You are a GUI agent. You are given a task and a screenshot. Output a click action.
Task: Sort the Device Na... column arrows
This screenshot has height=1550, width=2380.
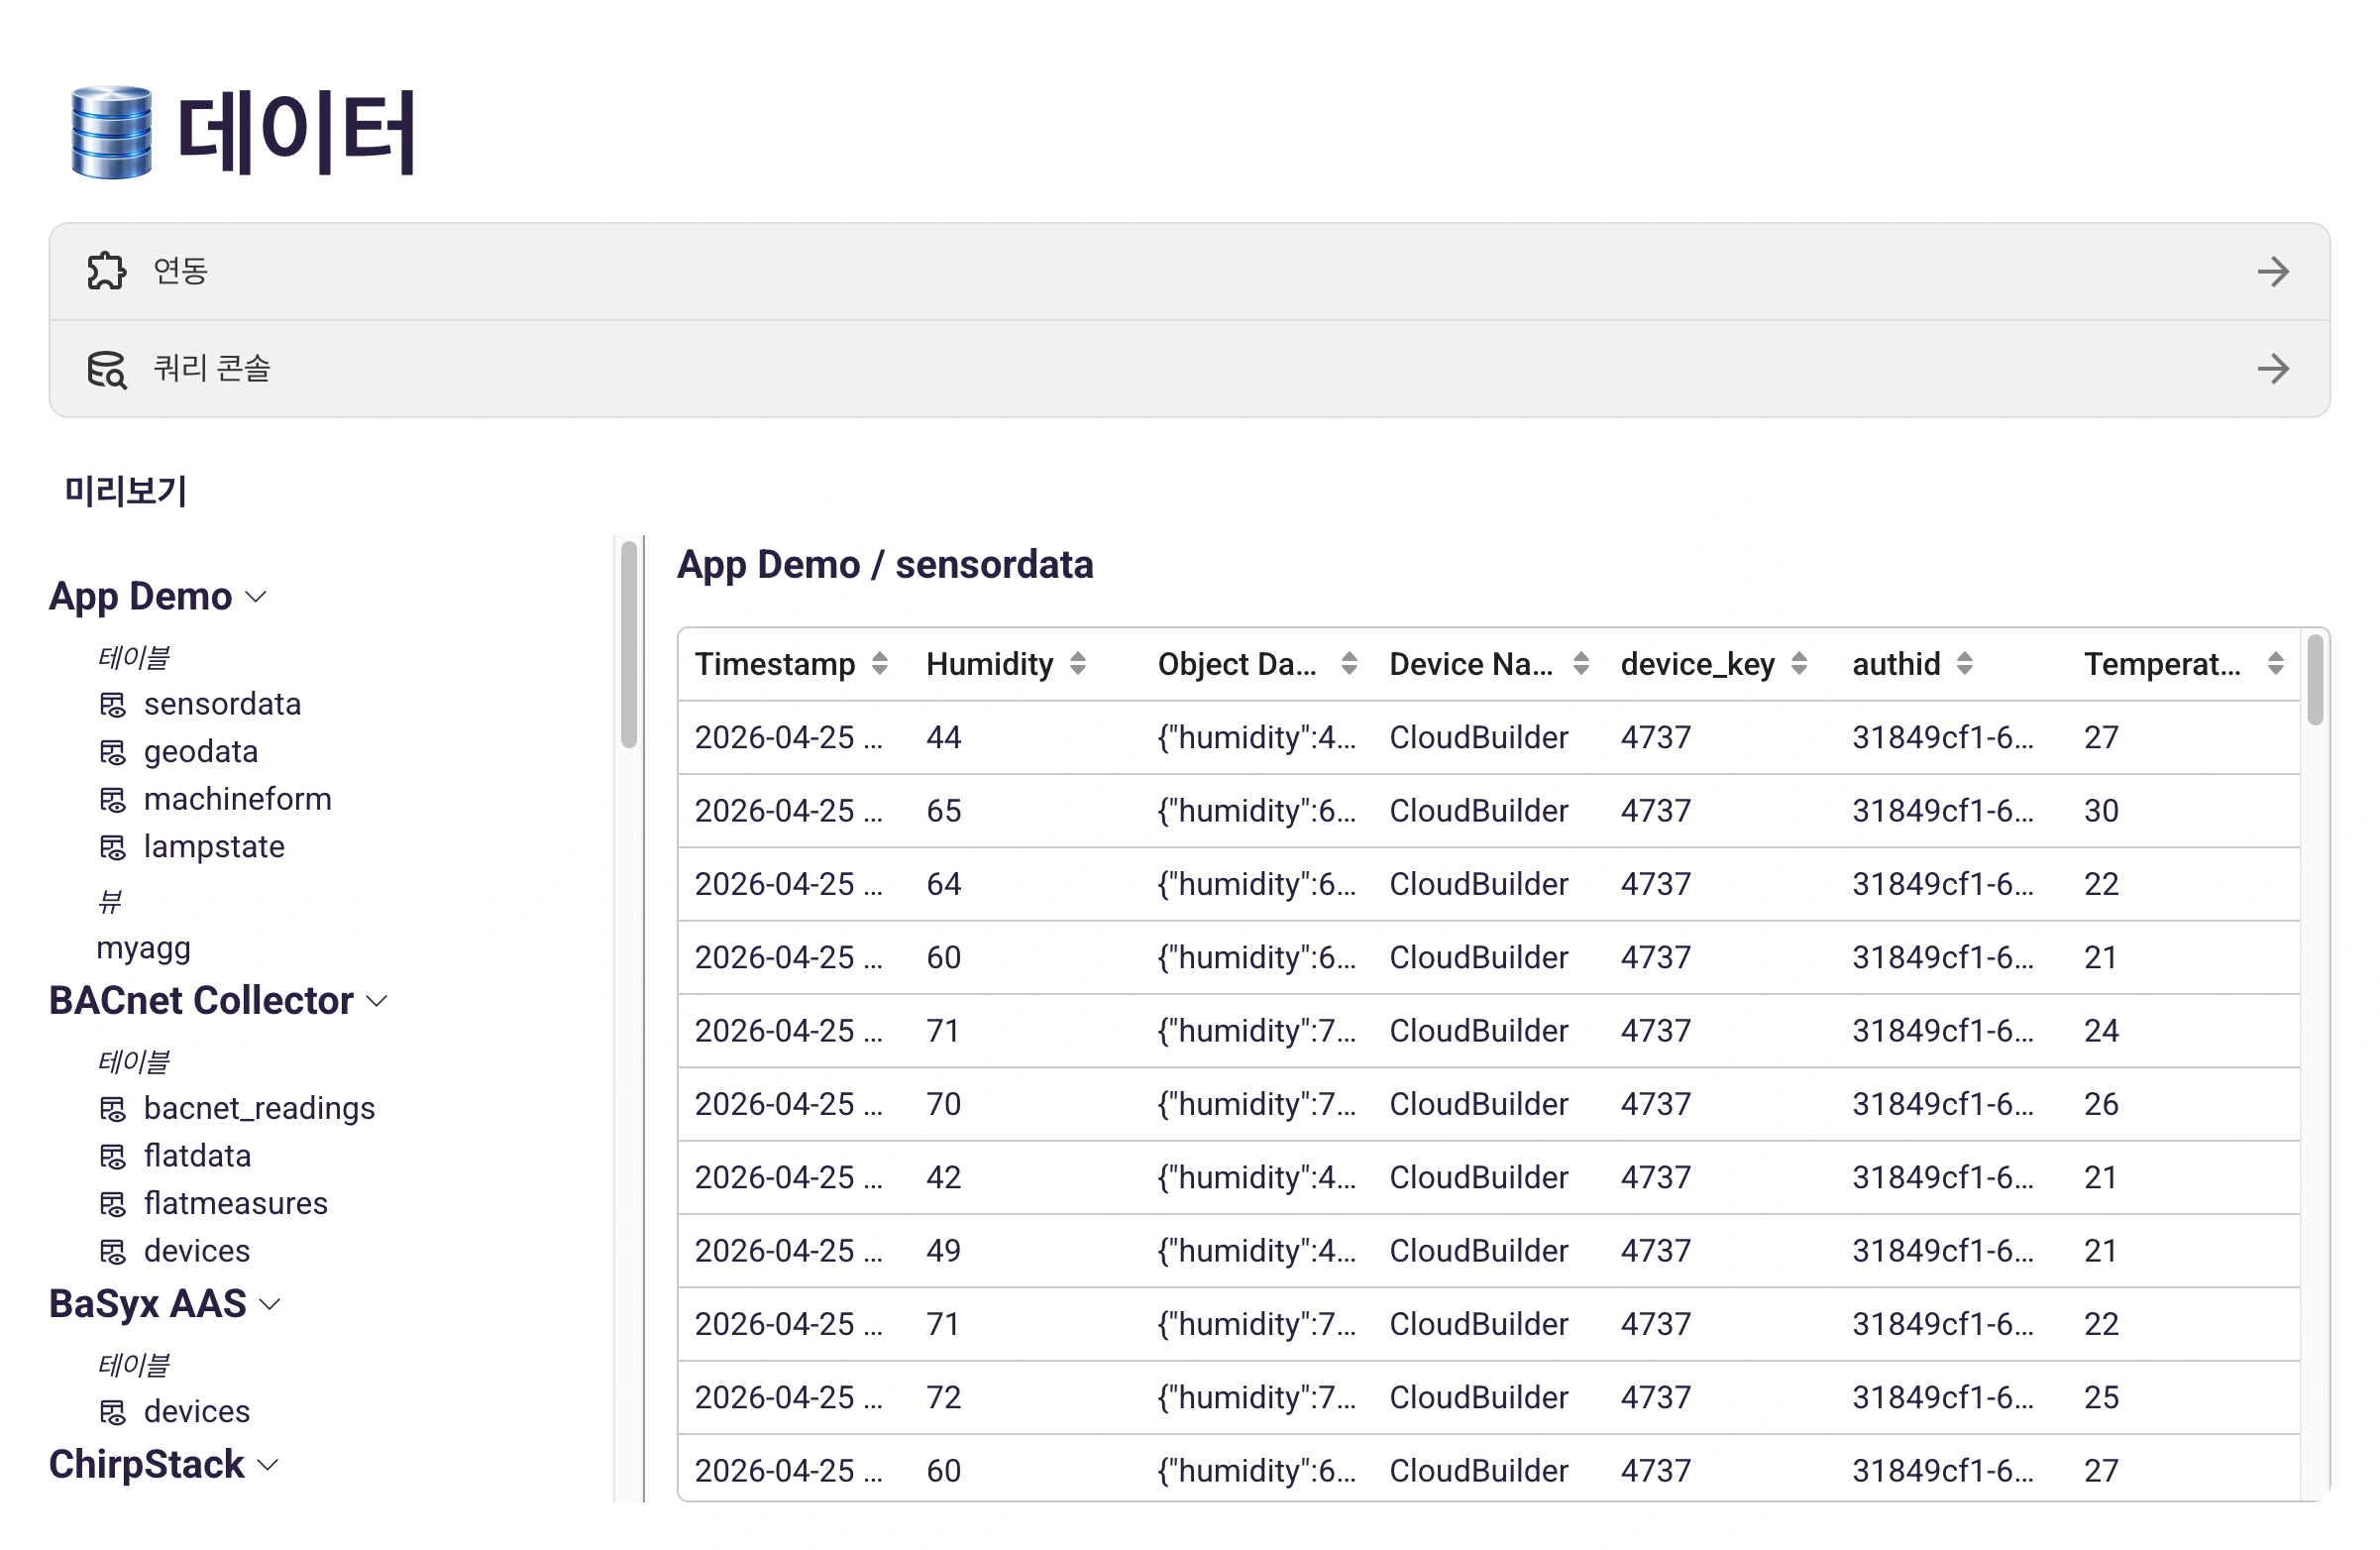[1581, 664]
